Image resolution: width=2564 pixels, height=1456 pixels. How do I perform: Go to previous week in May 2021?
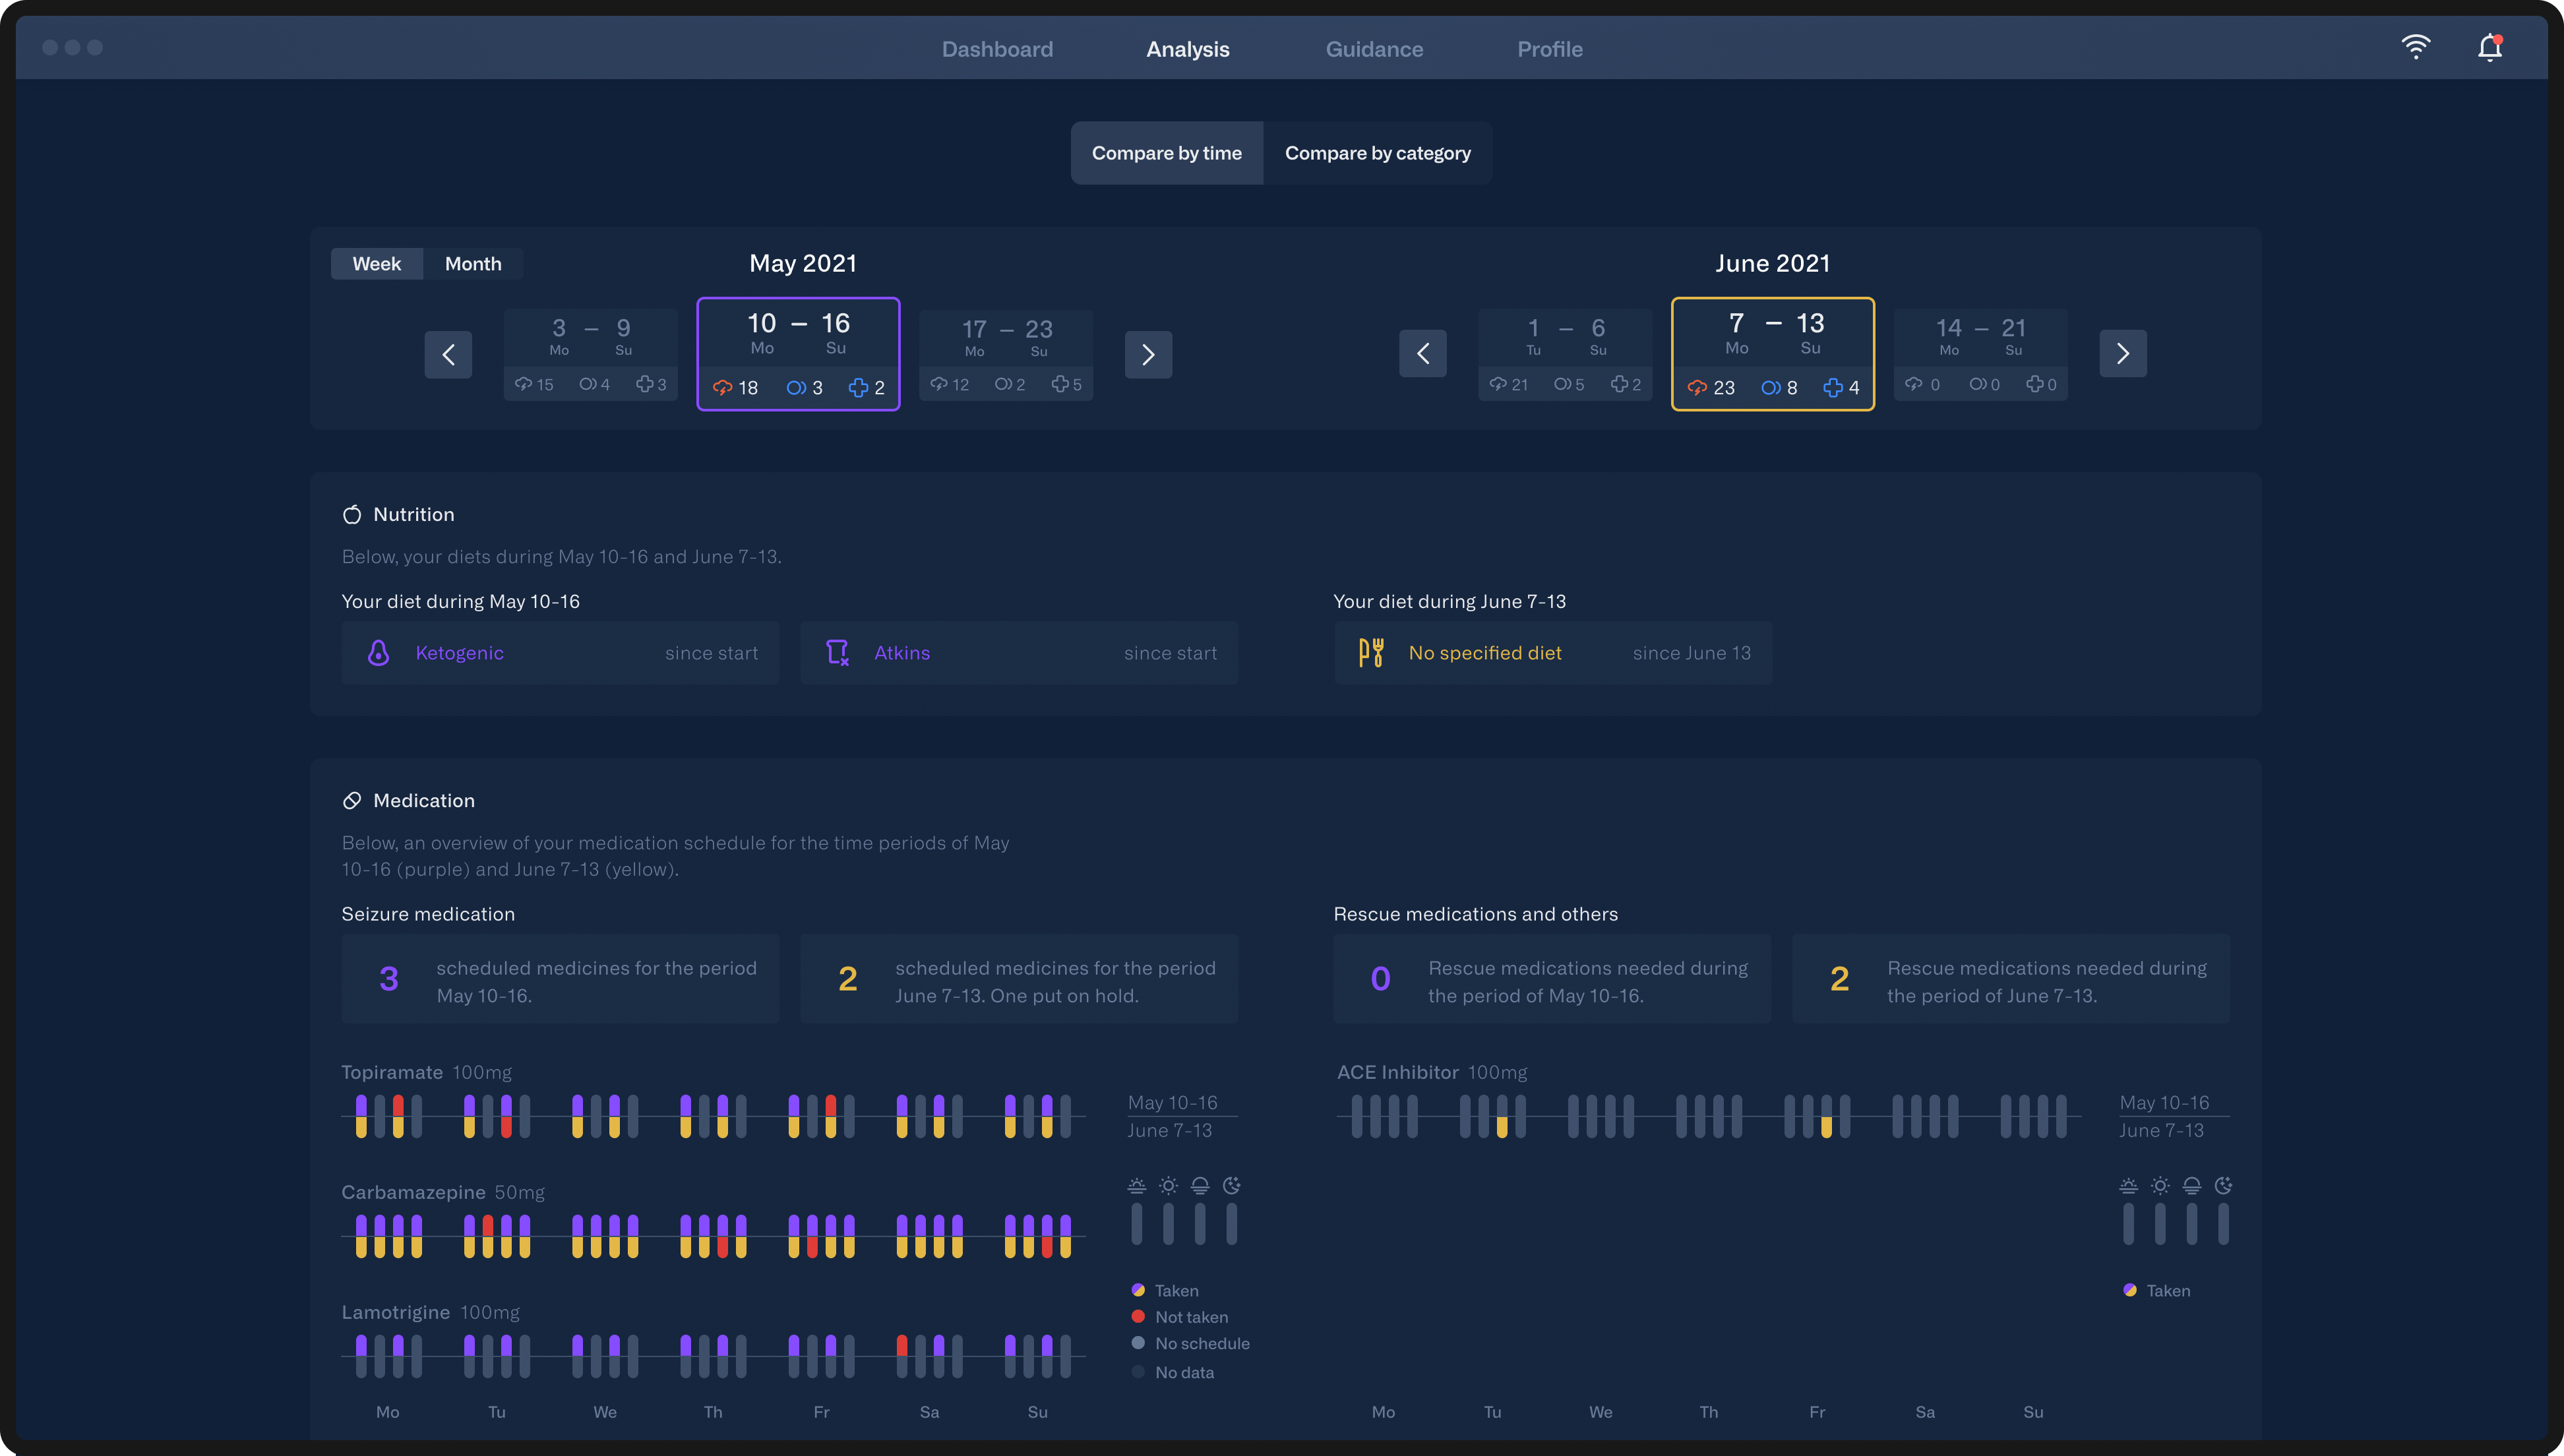[x=448, y=354]
